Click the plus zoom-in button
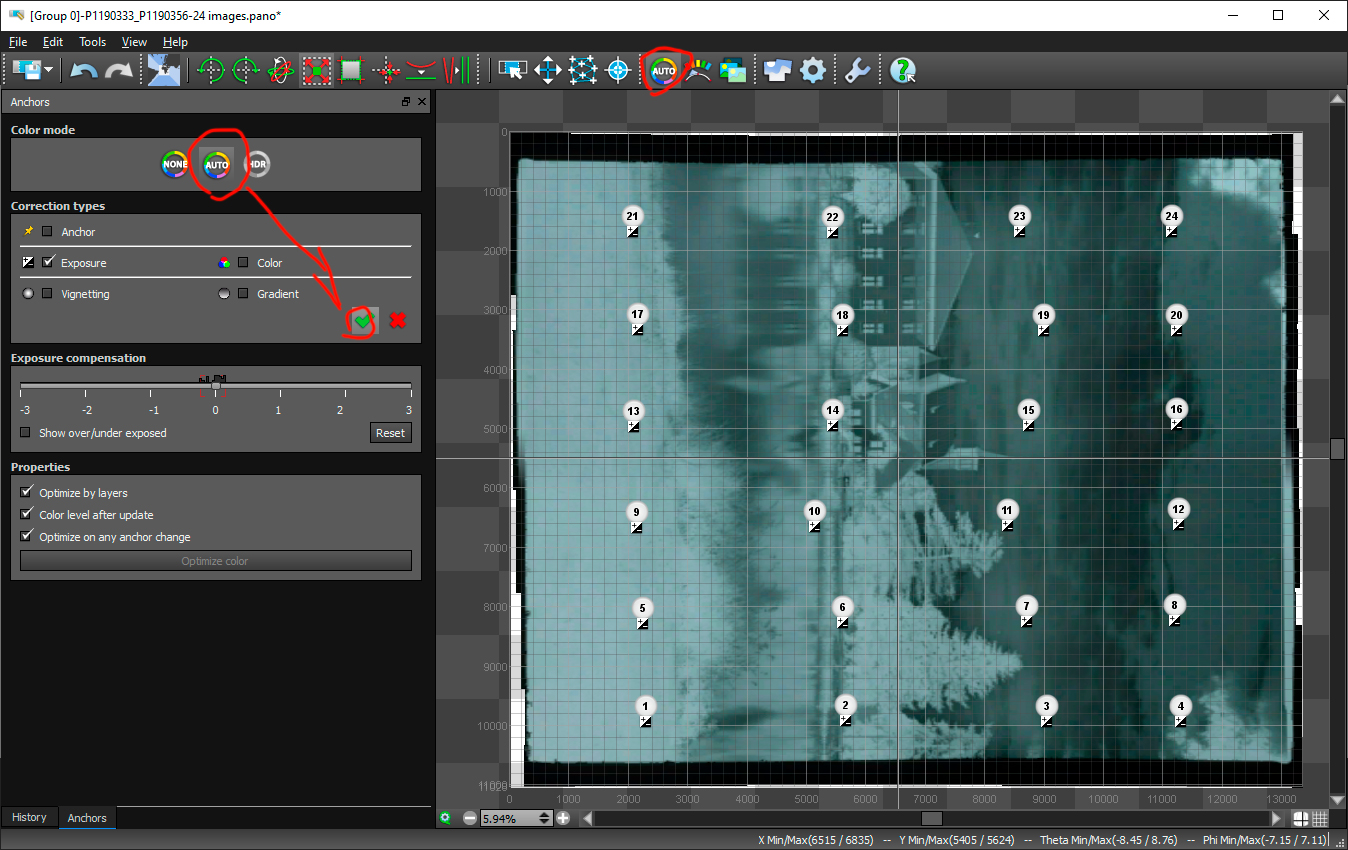Viewport: 1348px width, 850px height. pos(563,818)
